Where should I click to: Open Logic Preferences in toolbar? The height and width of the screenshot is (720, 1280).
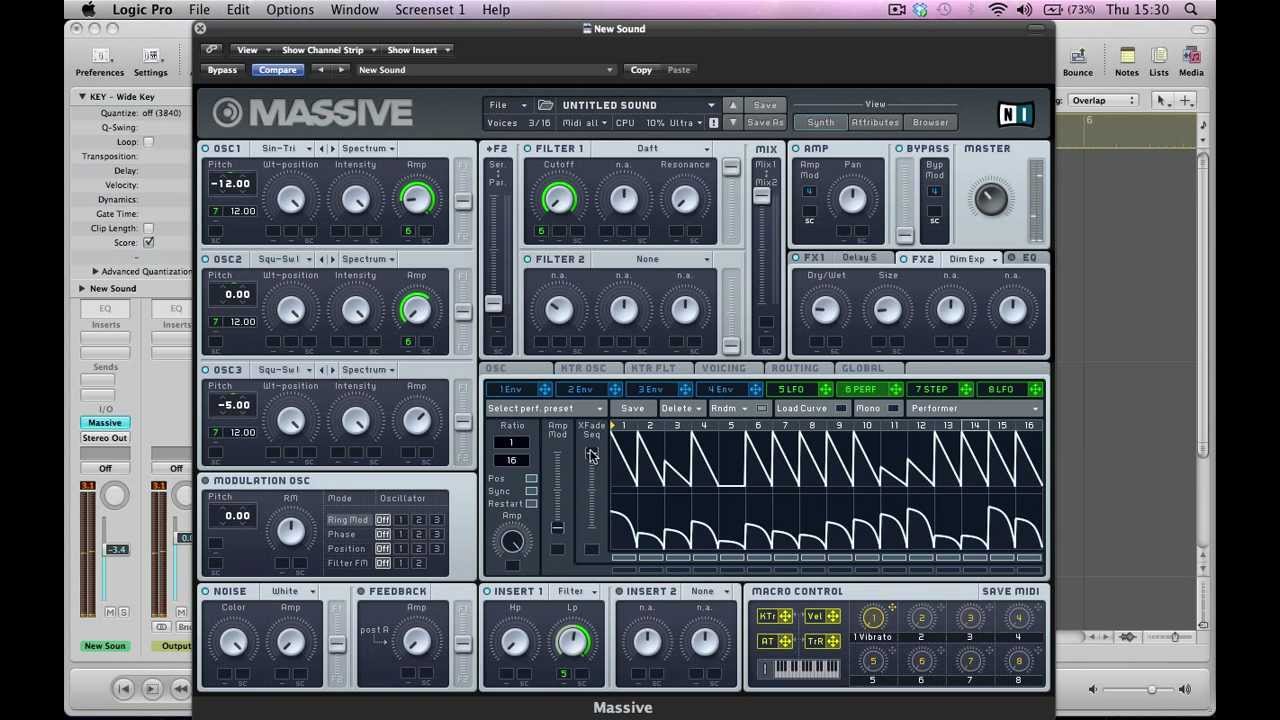click(x=99, y=62)
